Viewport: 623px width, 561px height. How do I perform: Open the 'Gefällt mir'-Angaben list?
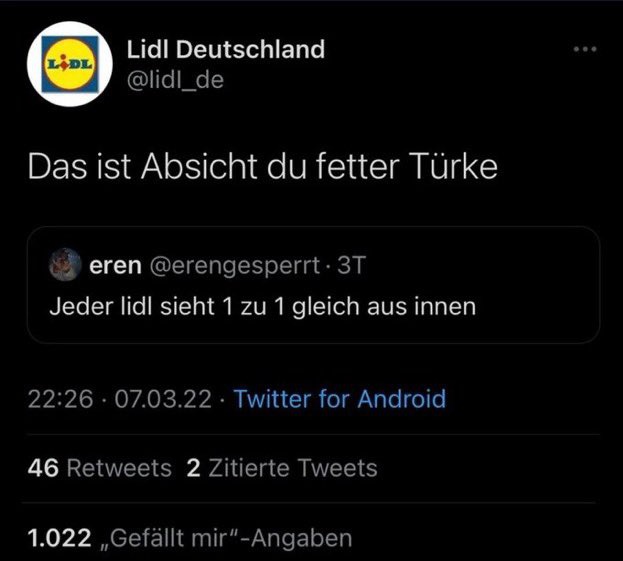[x=228, y=538]
